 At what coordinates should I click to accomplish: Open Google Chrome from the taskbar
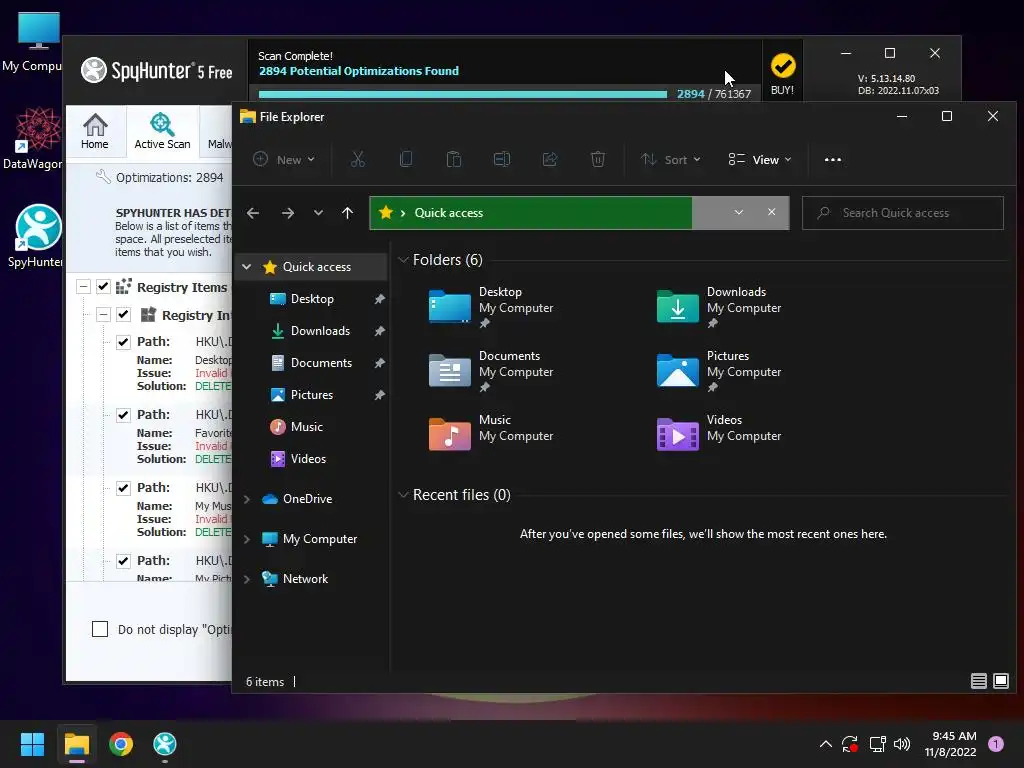[121, 744]
